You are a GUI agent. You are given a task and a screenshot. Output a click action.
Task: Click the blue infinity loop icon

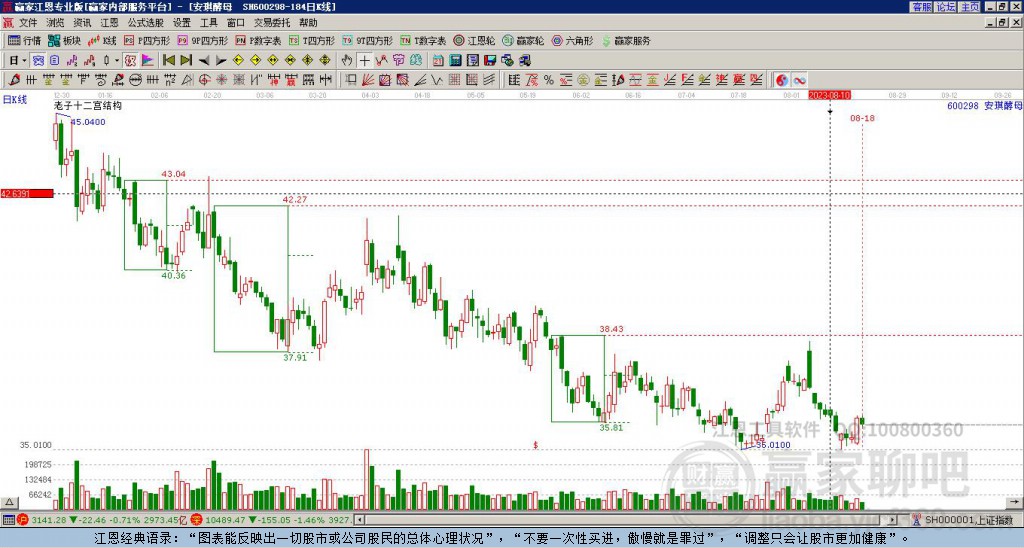point(799,80)
